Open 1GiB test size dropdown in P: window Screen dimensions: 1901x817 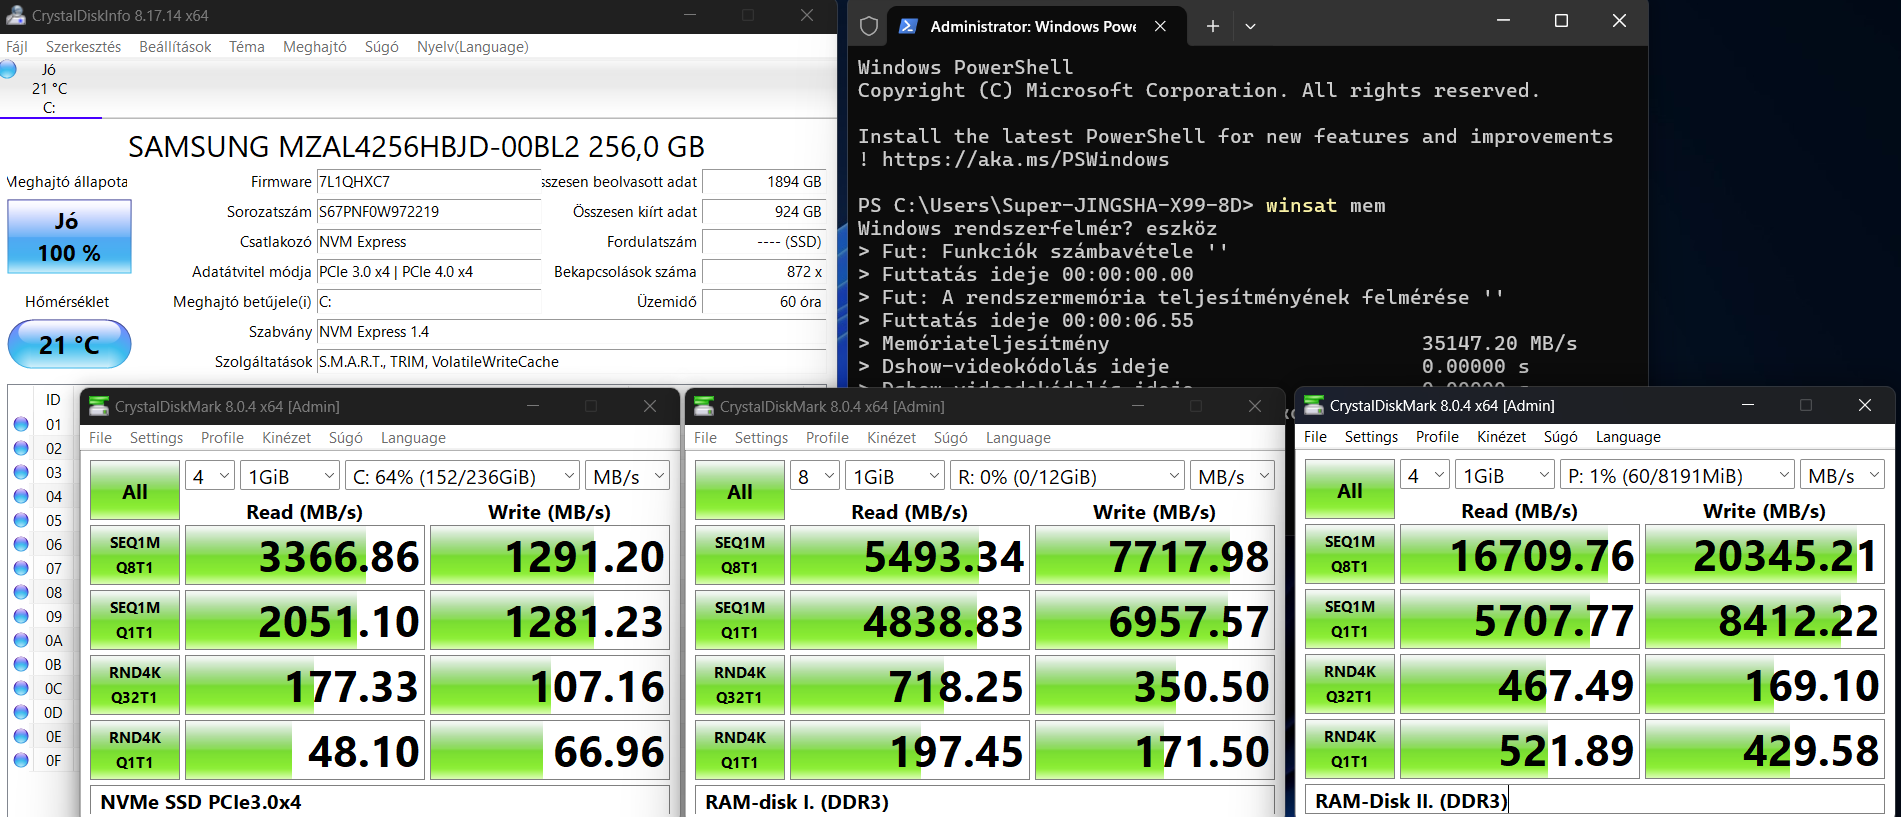coord(1505,476)
